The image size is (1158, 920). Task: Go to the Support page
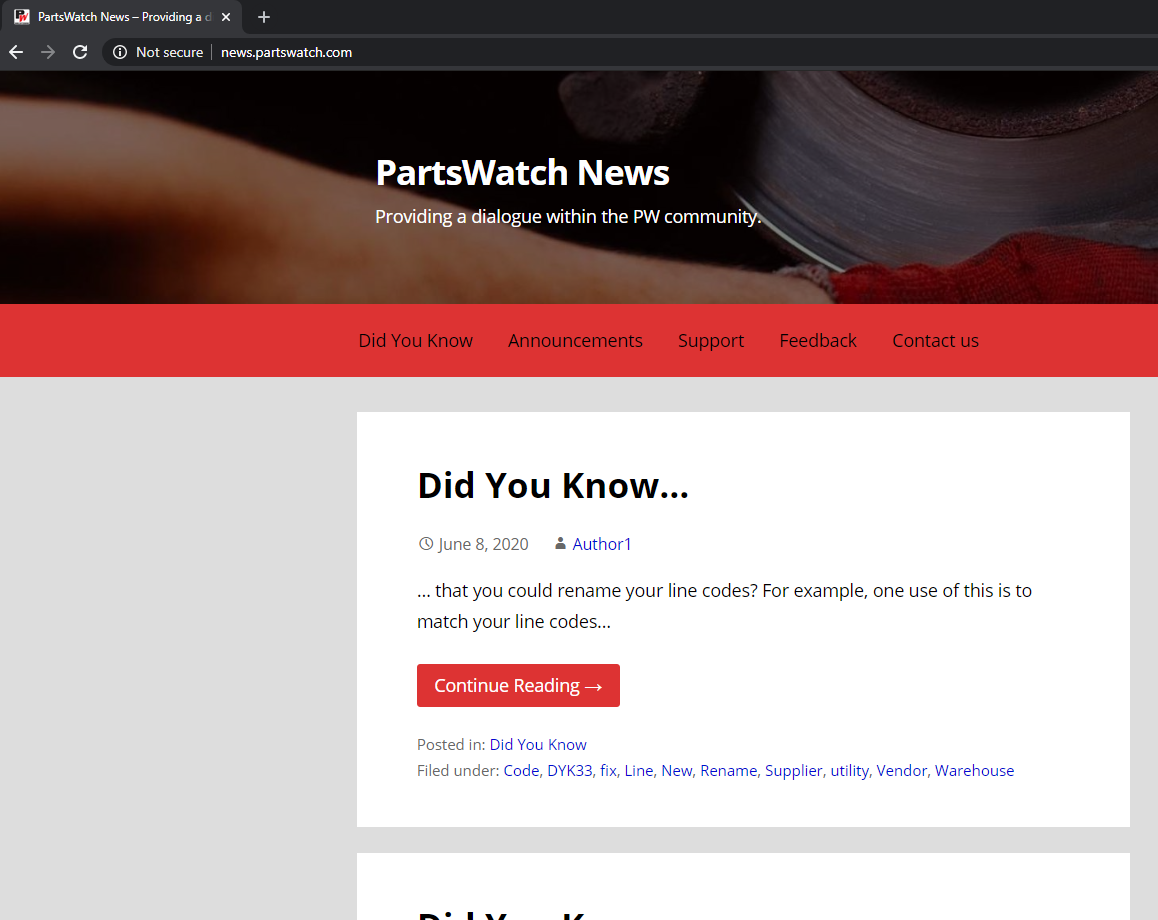click(710, 341)
